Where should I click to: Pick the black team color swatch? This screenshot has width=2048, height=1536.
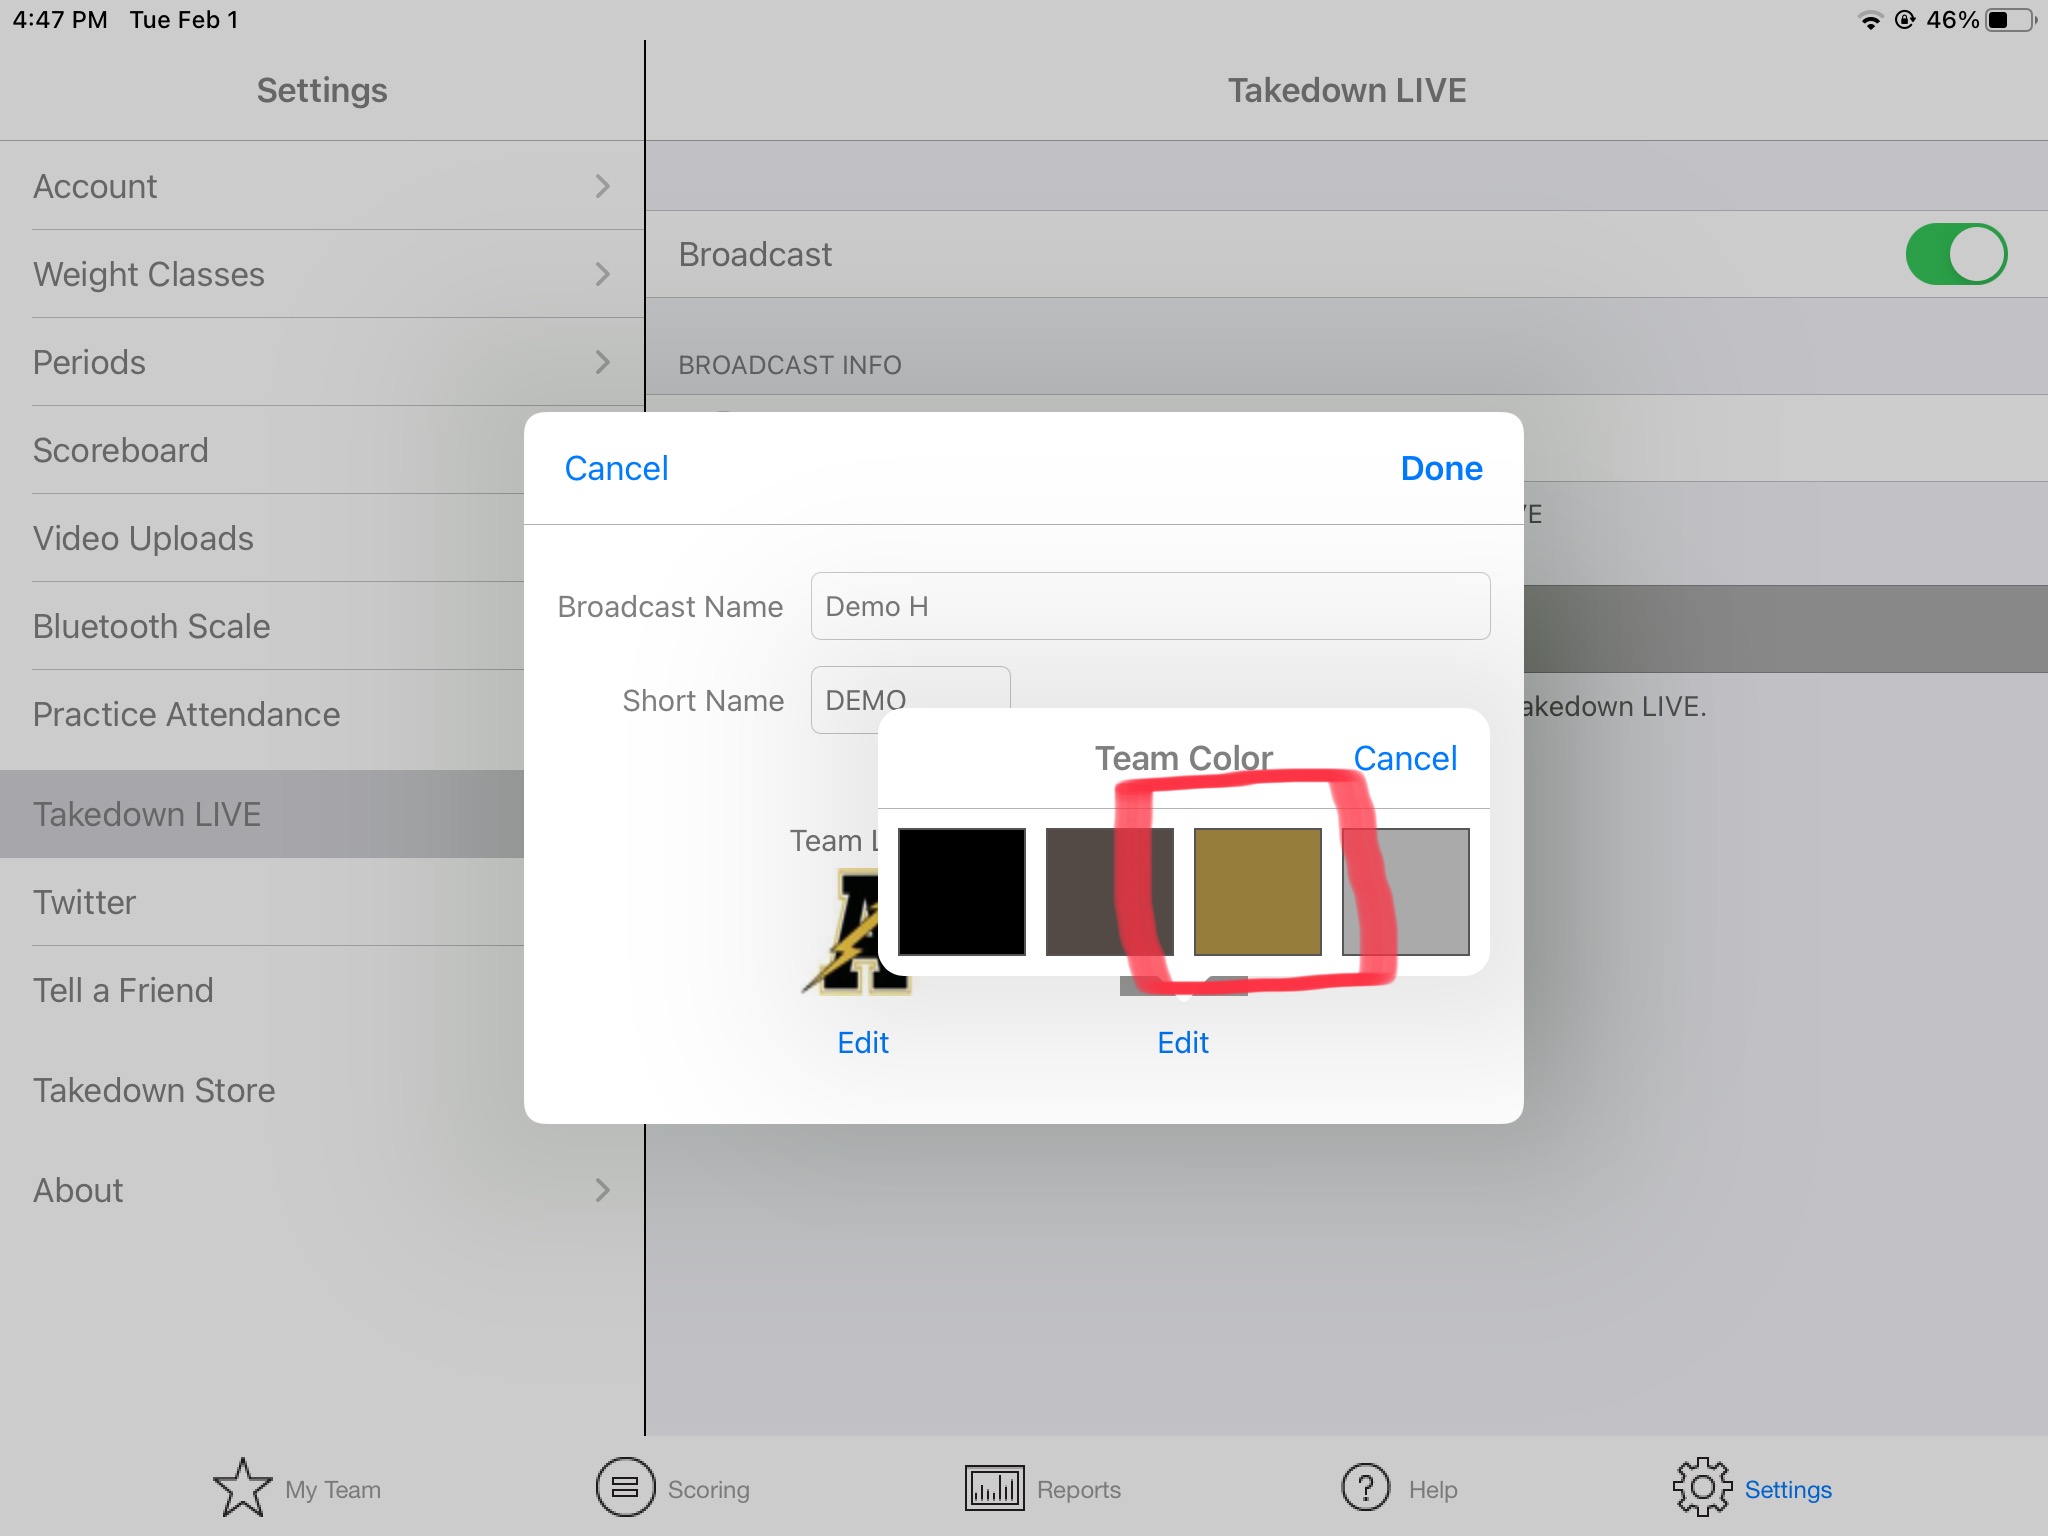coord(961,891)
